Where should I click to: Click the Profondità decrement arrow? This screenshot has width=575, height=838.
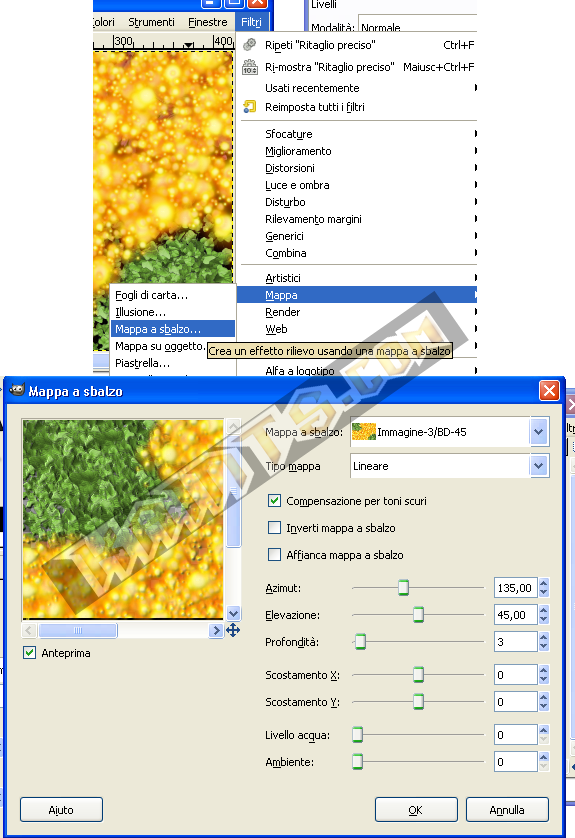point(543,646)
